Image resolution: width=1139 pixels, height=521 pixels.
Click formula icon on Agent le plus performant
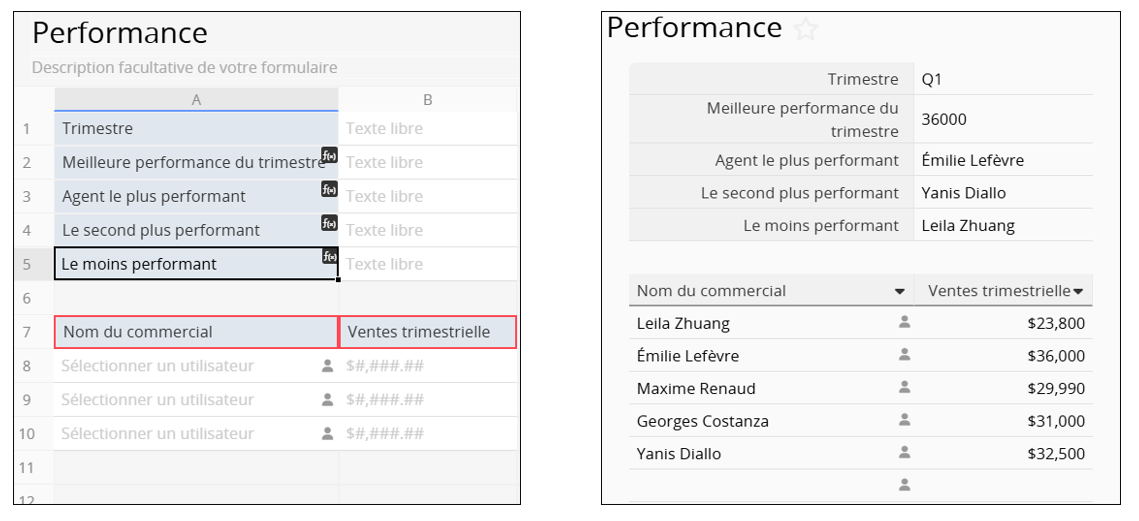[x=329, y=189]
